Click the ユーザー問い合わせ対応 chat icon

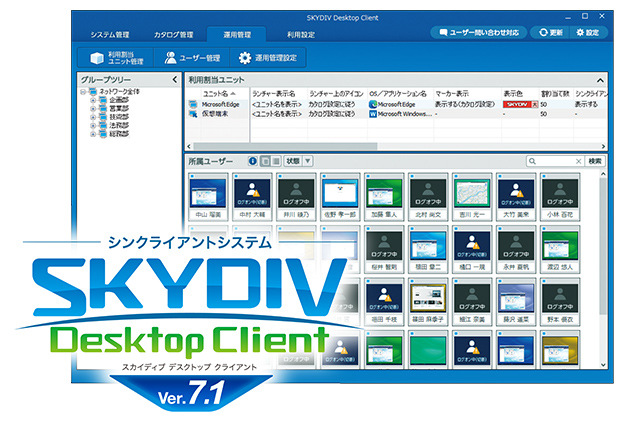click(444, 32)
